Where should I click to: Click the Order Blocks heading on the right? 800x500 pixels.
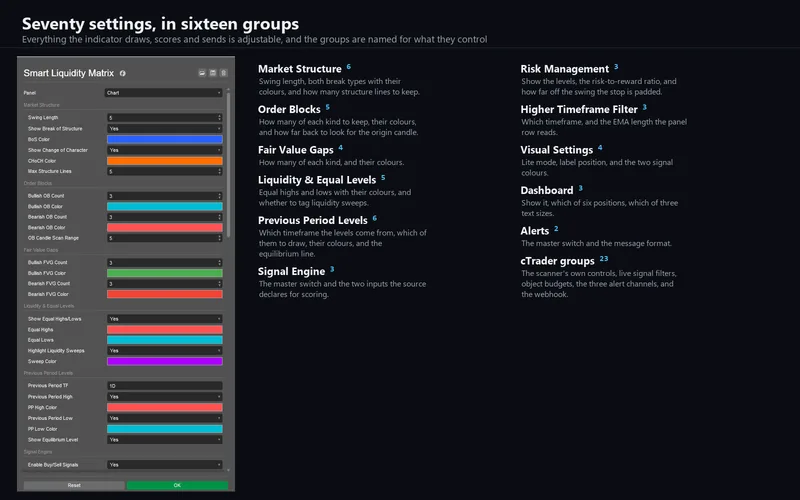(x=289, y=109)
